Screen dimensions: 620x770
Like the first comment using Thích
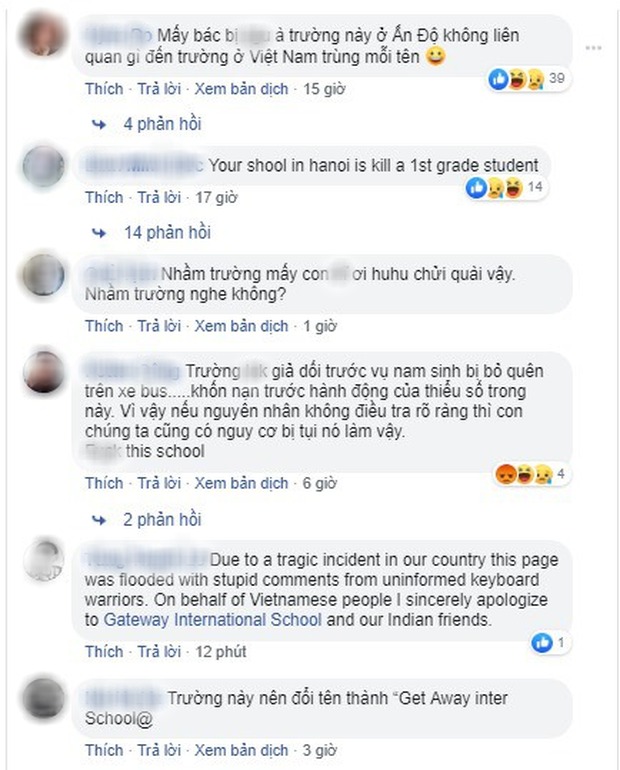coord(104,89)
